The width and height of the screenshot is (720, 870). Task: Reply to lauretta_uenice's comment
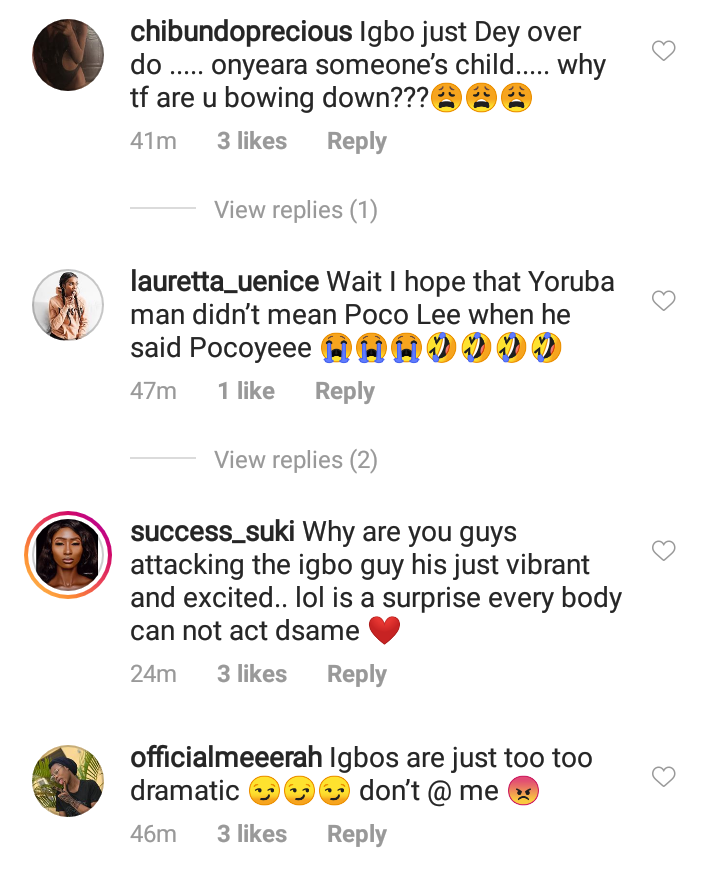click(x=344, y=392)
